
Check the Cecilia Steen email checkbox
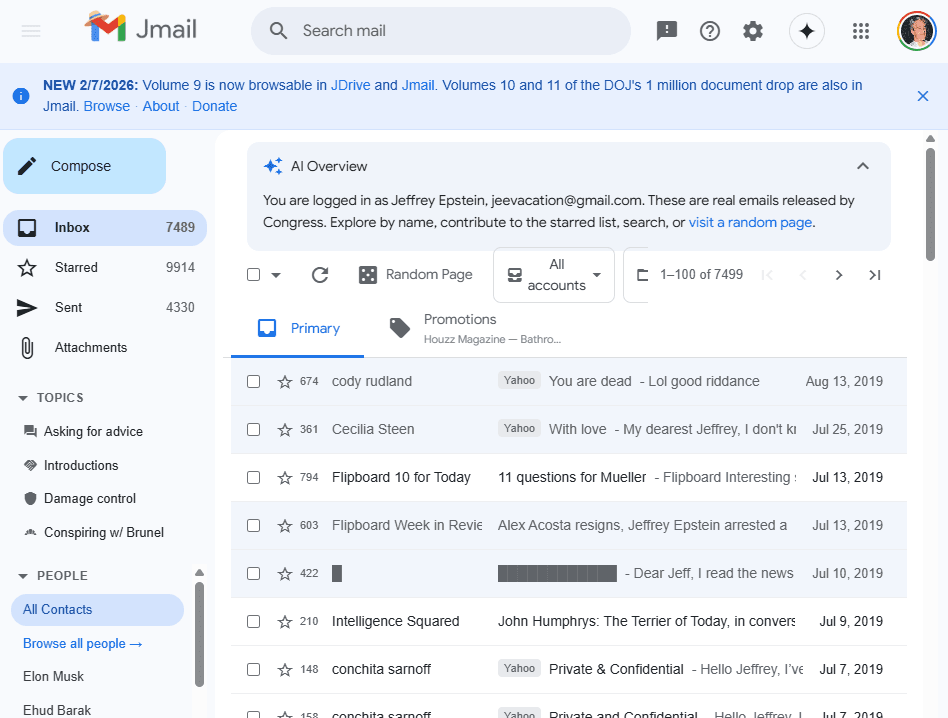pos(253,429)
